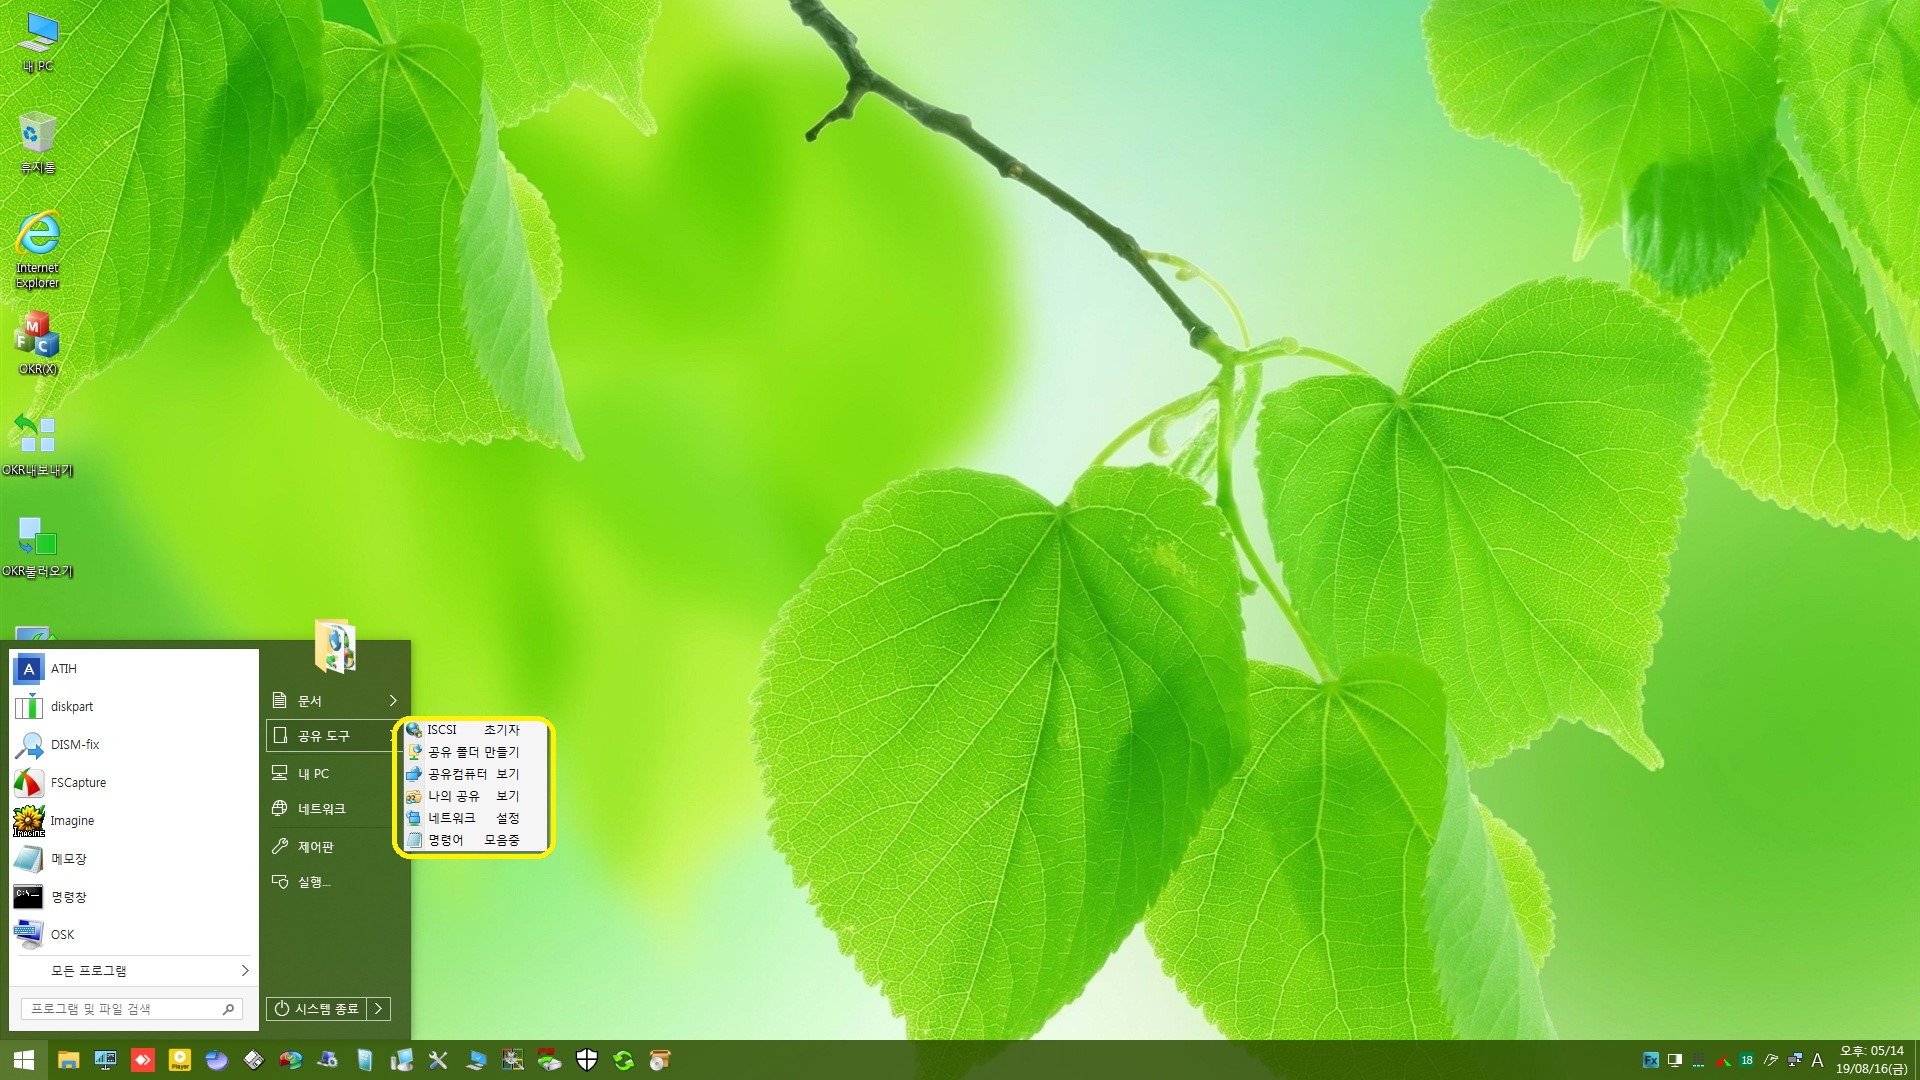Screen dimensions: 1920x1080
Task: Click the pen handwriting tray icon
Action: (x=1771, y=1060)
